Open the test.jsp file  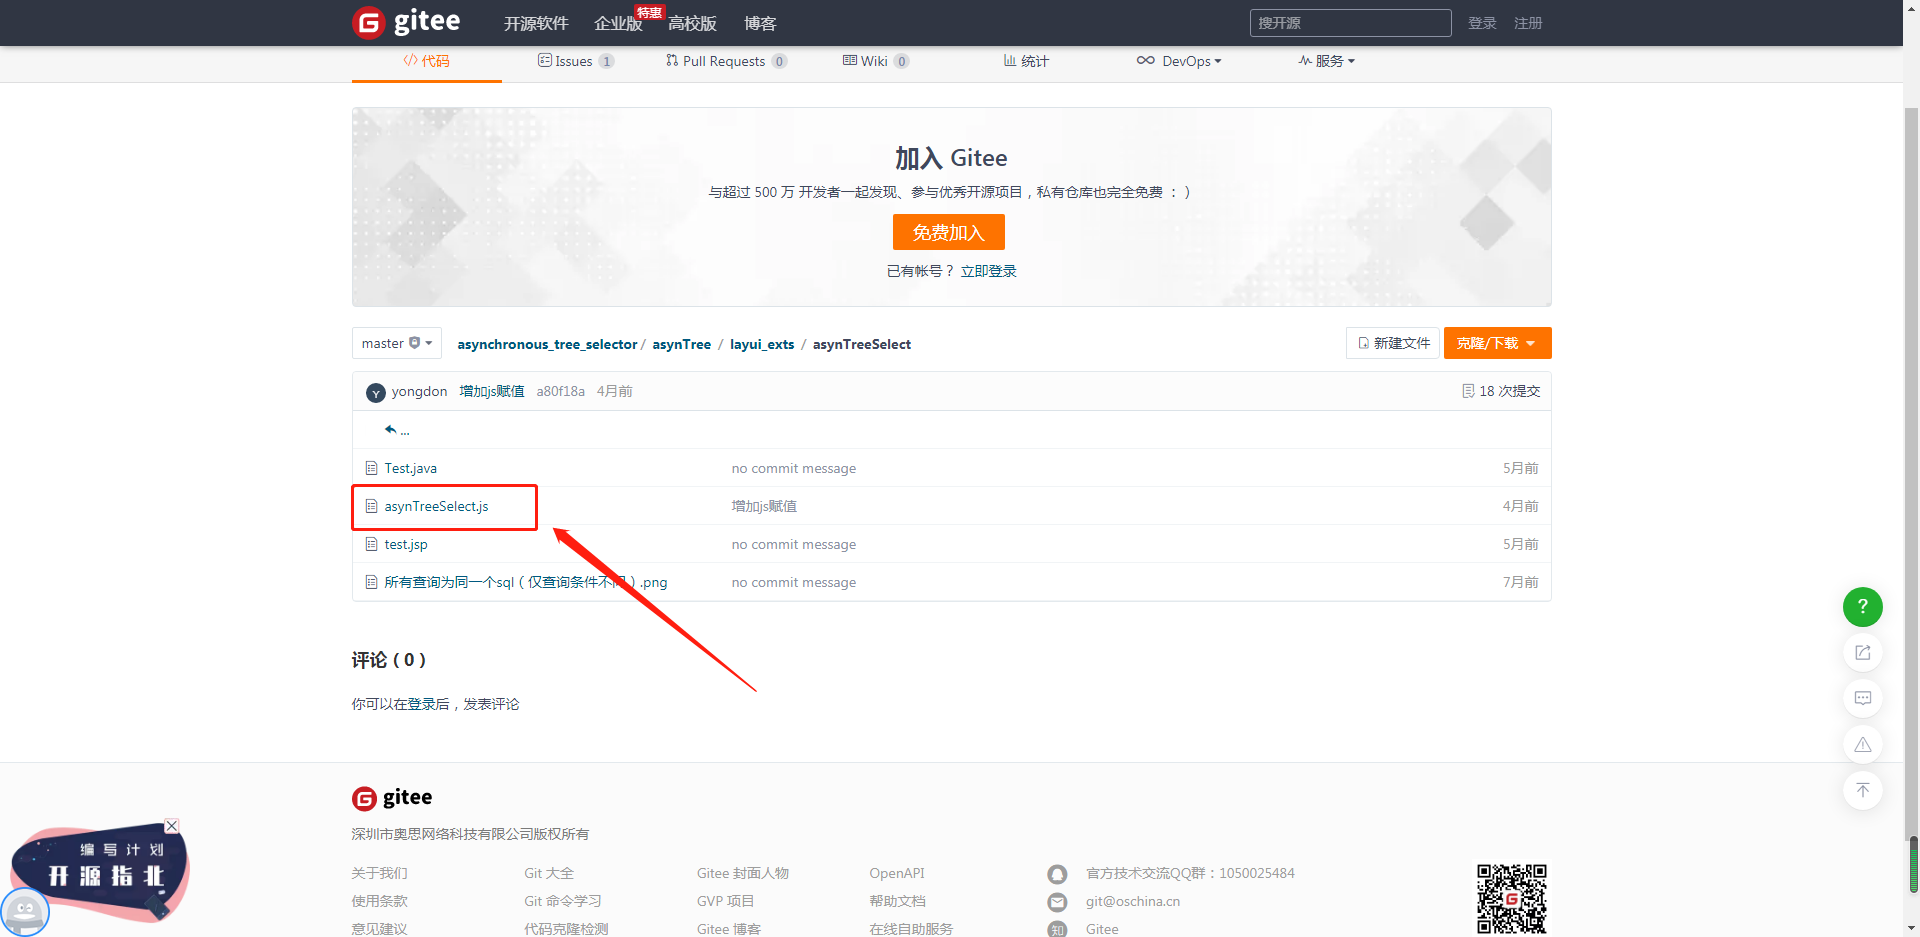pos(406,544)
